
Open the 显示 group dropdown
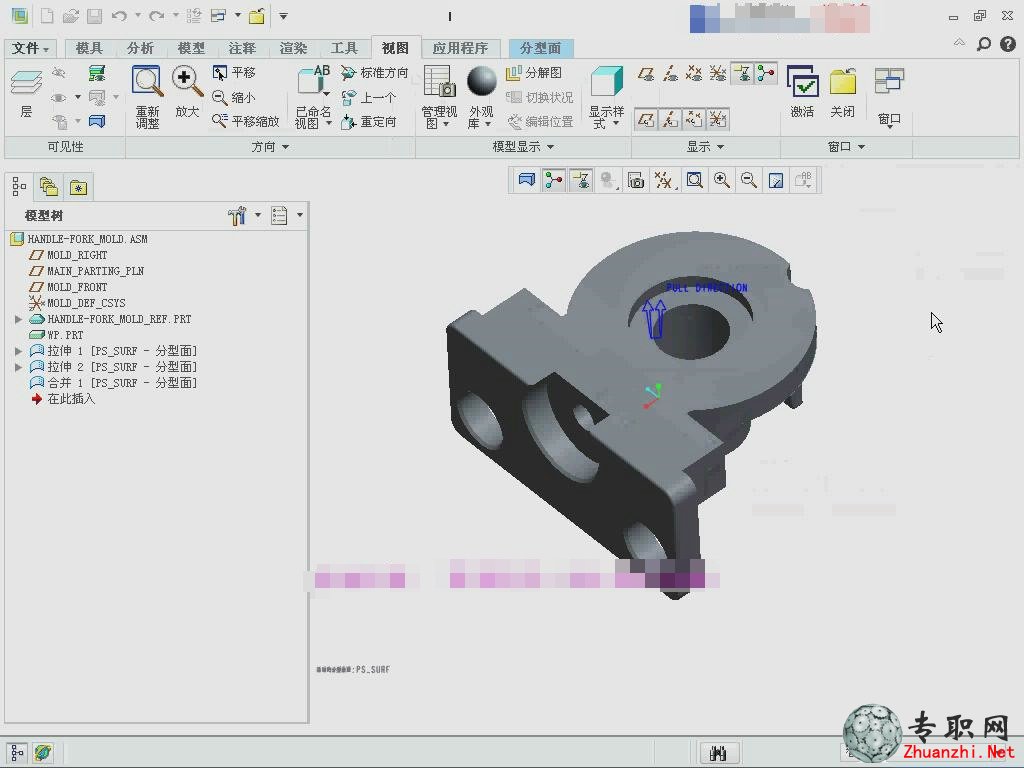click(x=705, y=147)
